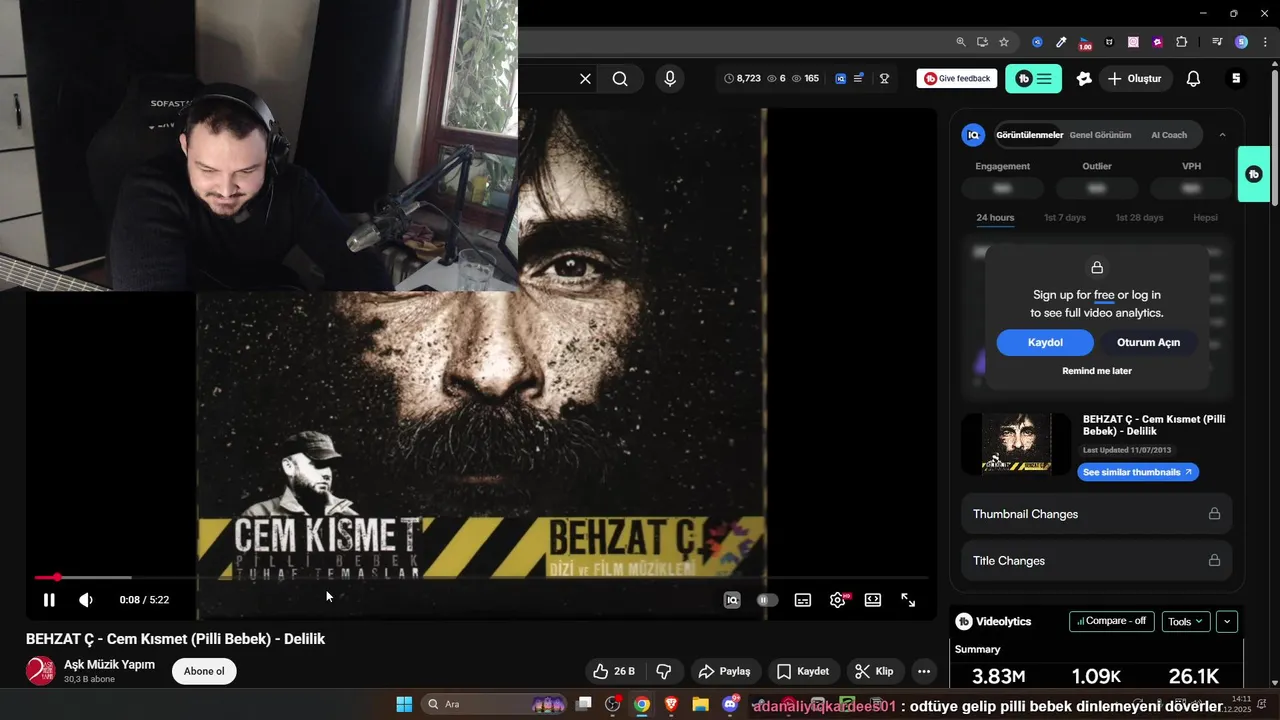Open the media controls icon in Chrome
The height and width of the screenshot is (720, 1280).
tap(1217, 42)
